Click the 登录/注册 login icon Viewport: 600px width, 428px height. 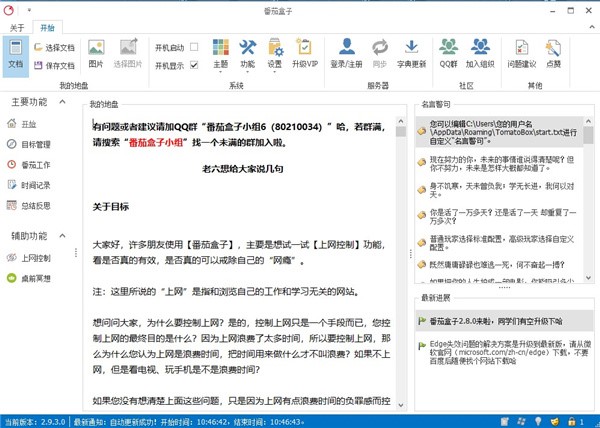point(345,54)
